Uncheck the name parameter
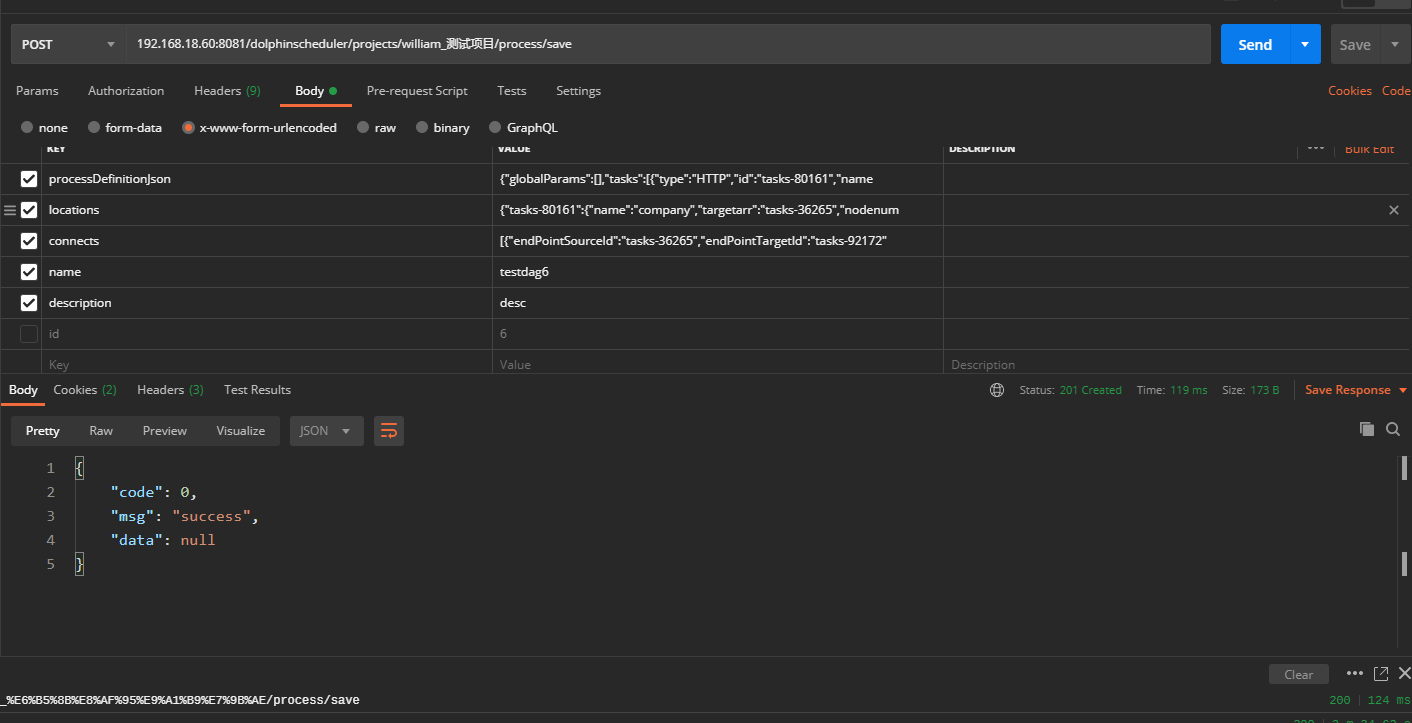Viewport: 1412px width, 723px height. 29,272
